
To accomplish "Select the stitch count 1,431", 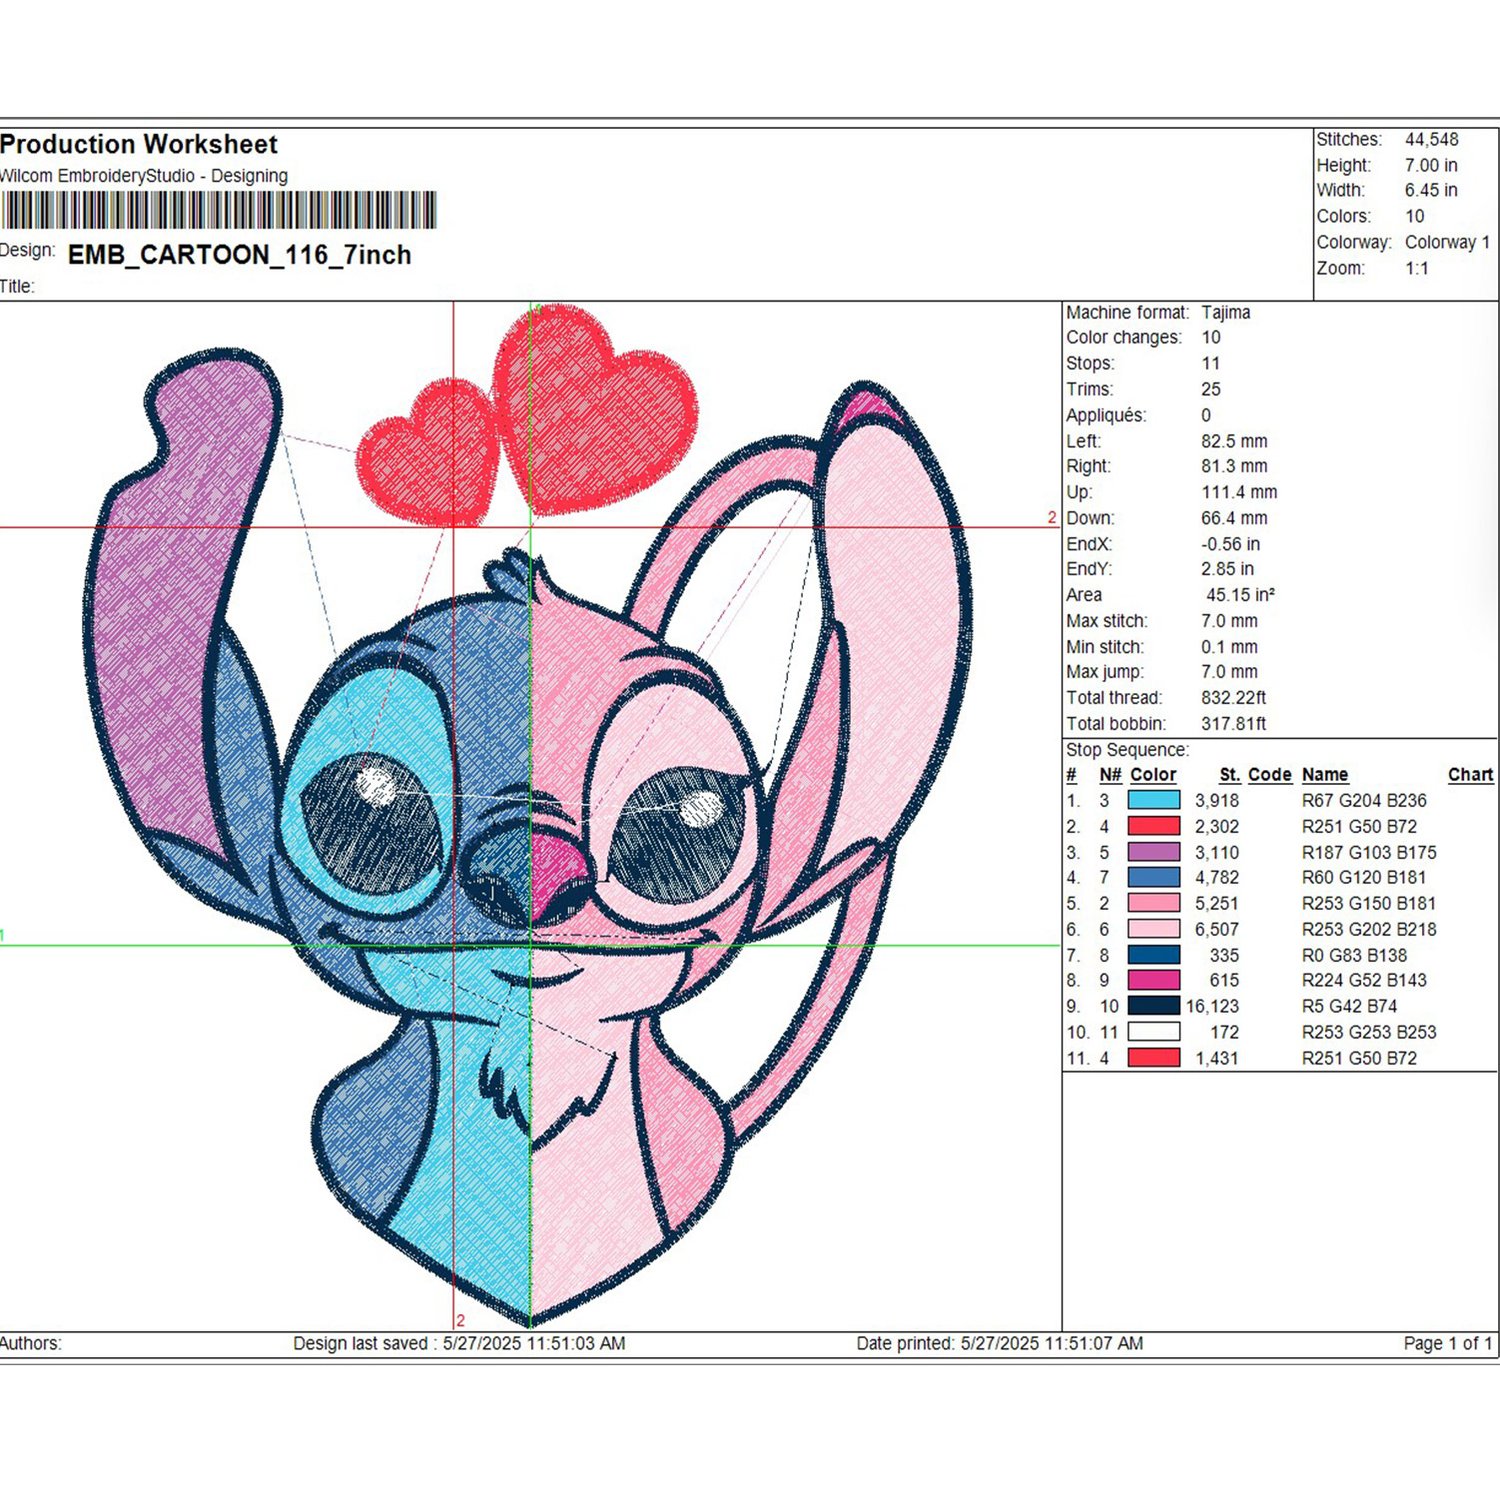I will point(1217,1058).
